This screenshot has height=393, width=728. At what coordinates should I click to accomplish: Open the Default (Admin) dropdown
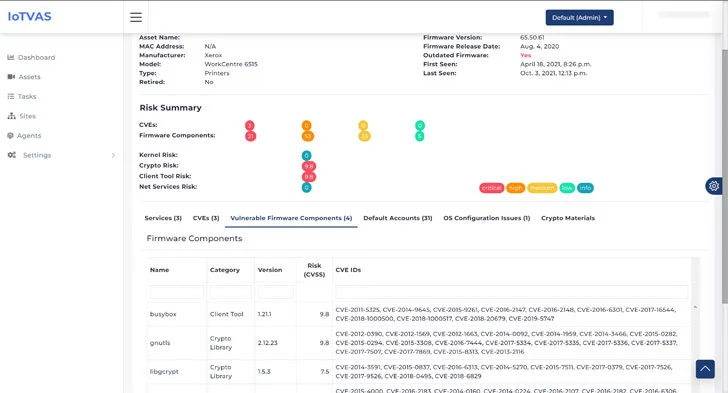pos(579,18)
